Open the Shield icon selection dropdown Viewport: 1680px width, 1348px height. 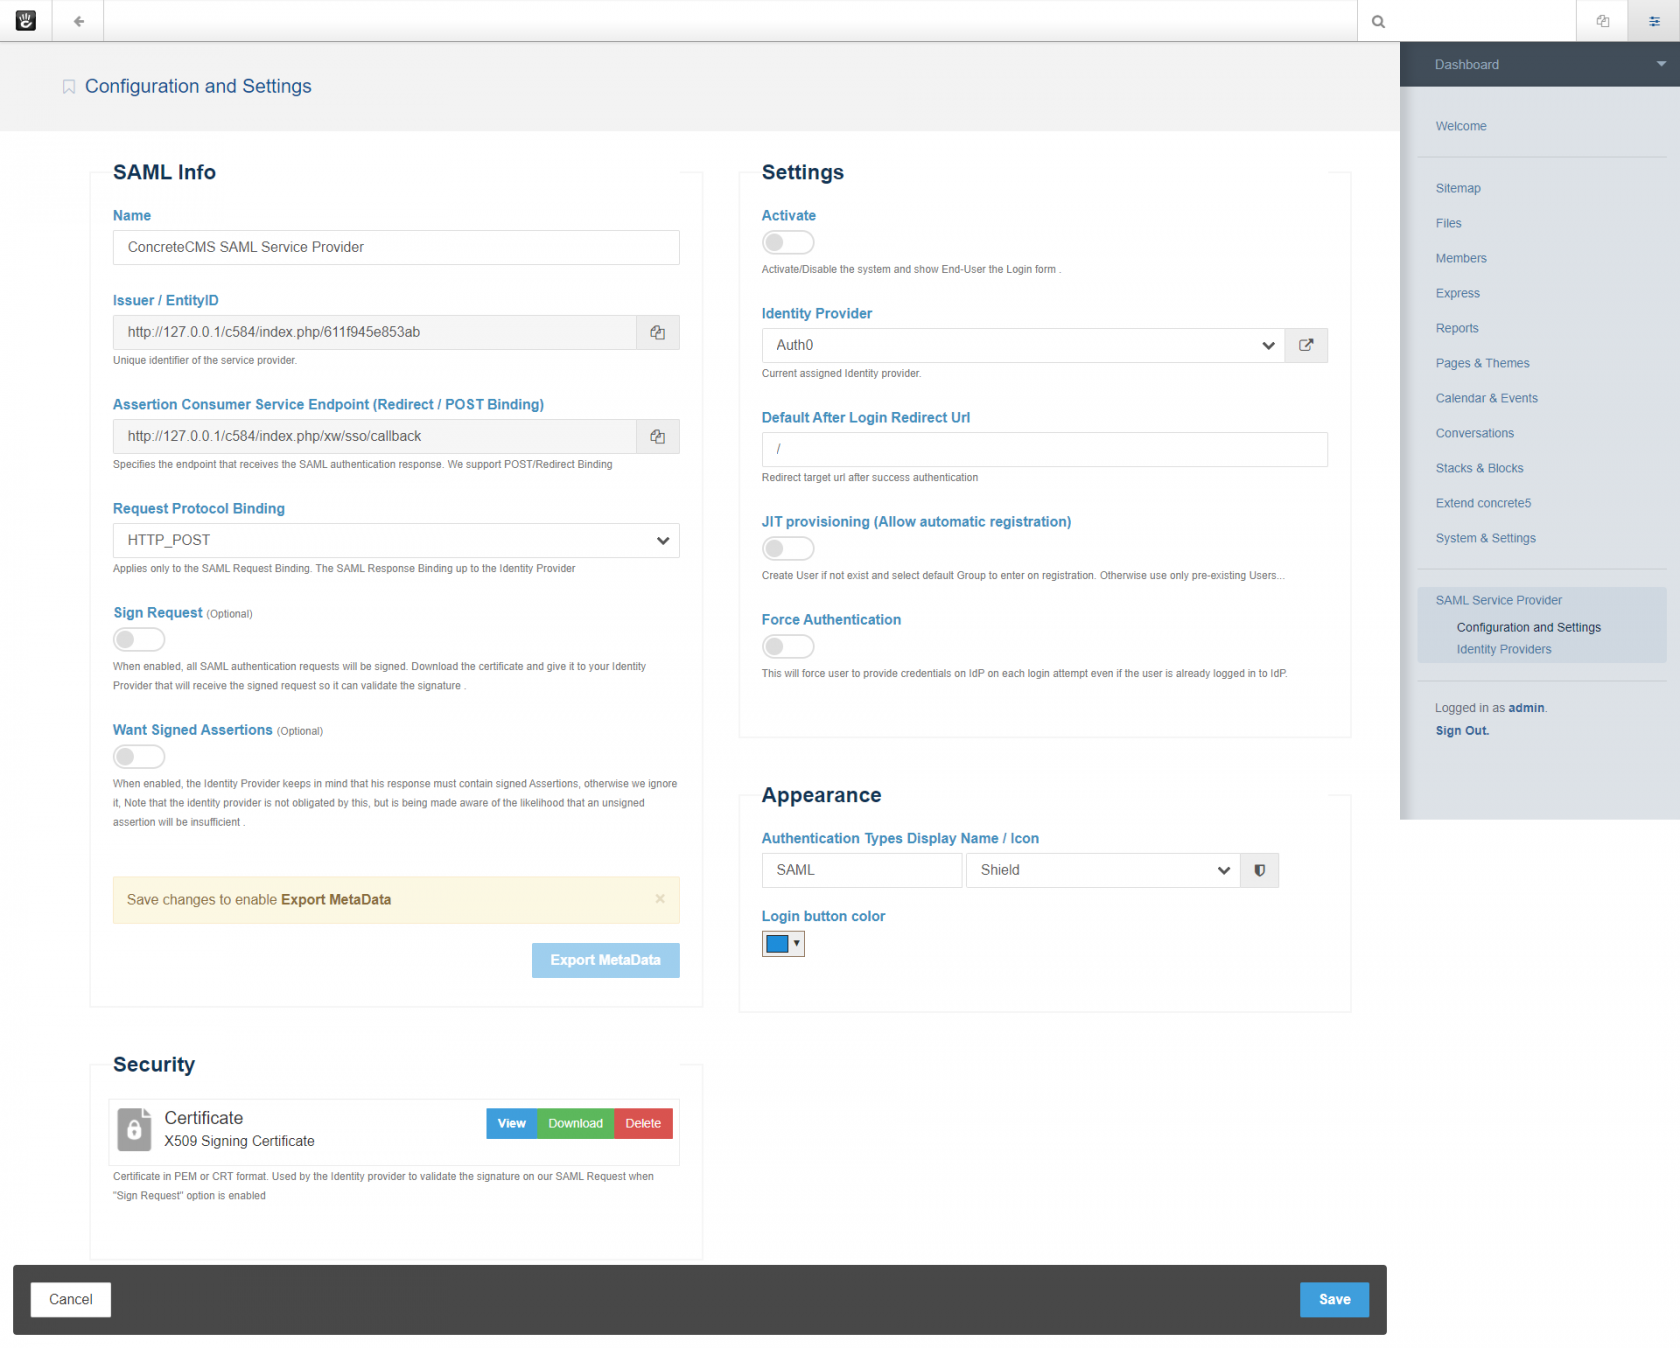tap(1102, 870)
